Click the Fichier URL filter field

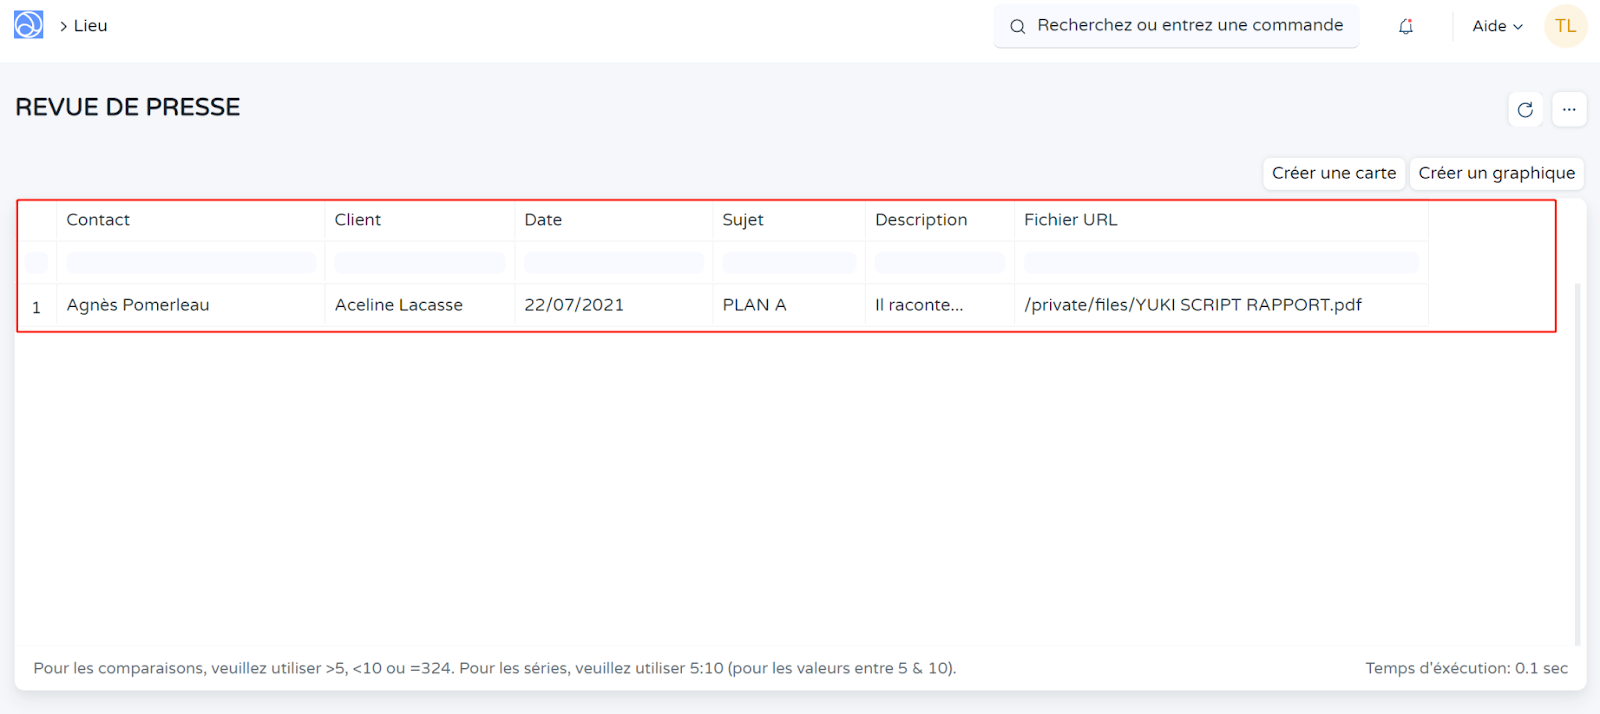1220,263
